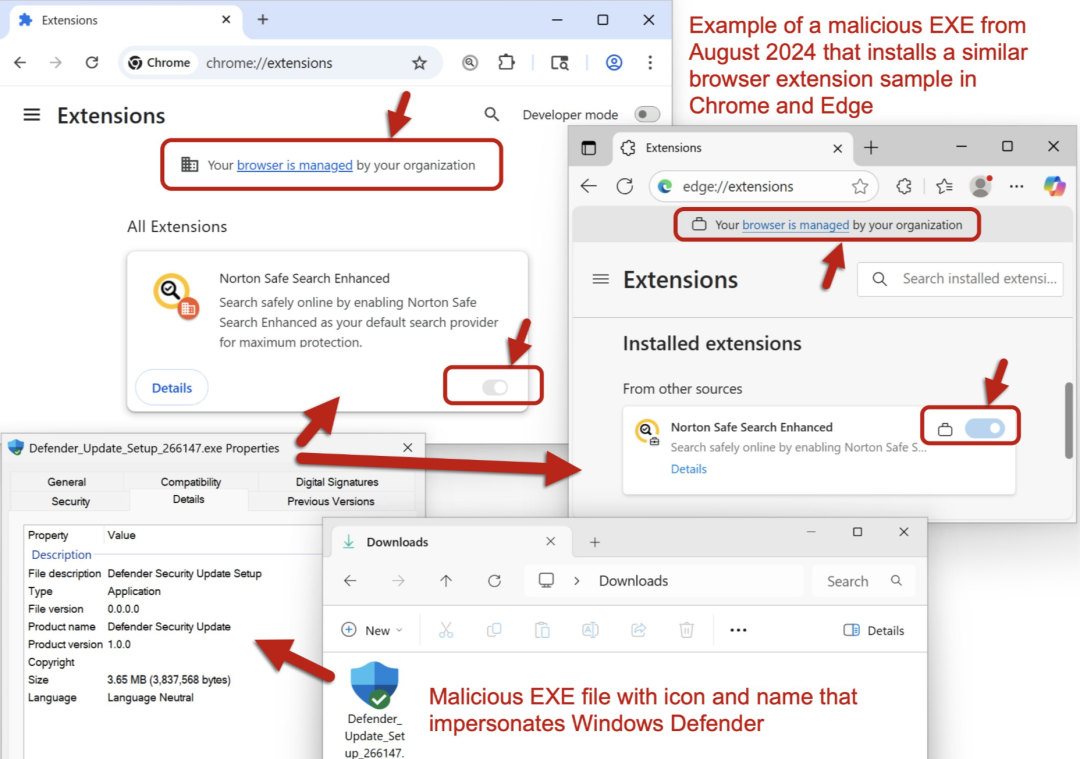Toggle Norton Safe Search Enhanced in Edge

[x=984, y=428]
